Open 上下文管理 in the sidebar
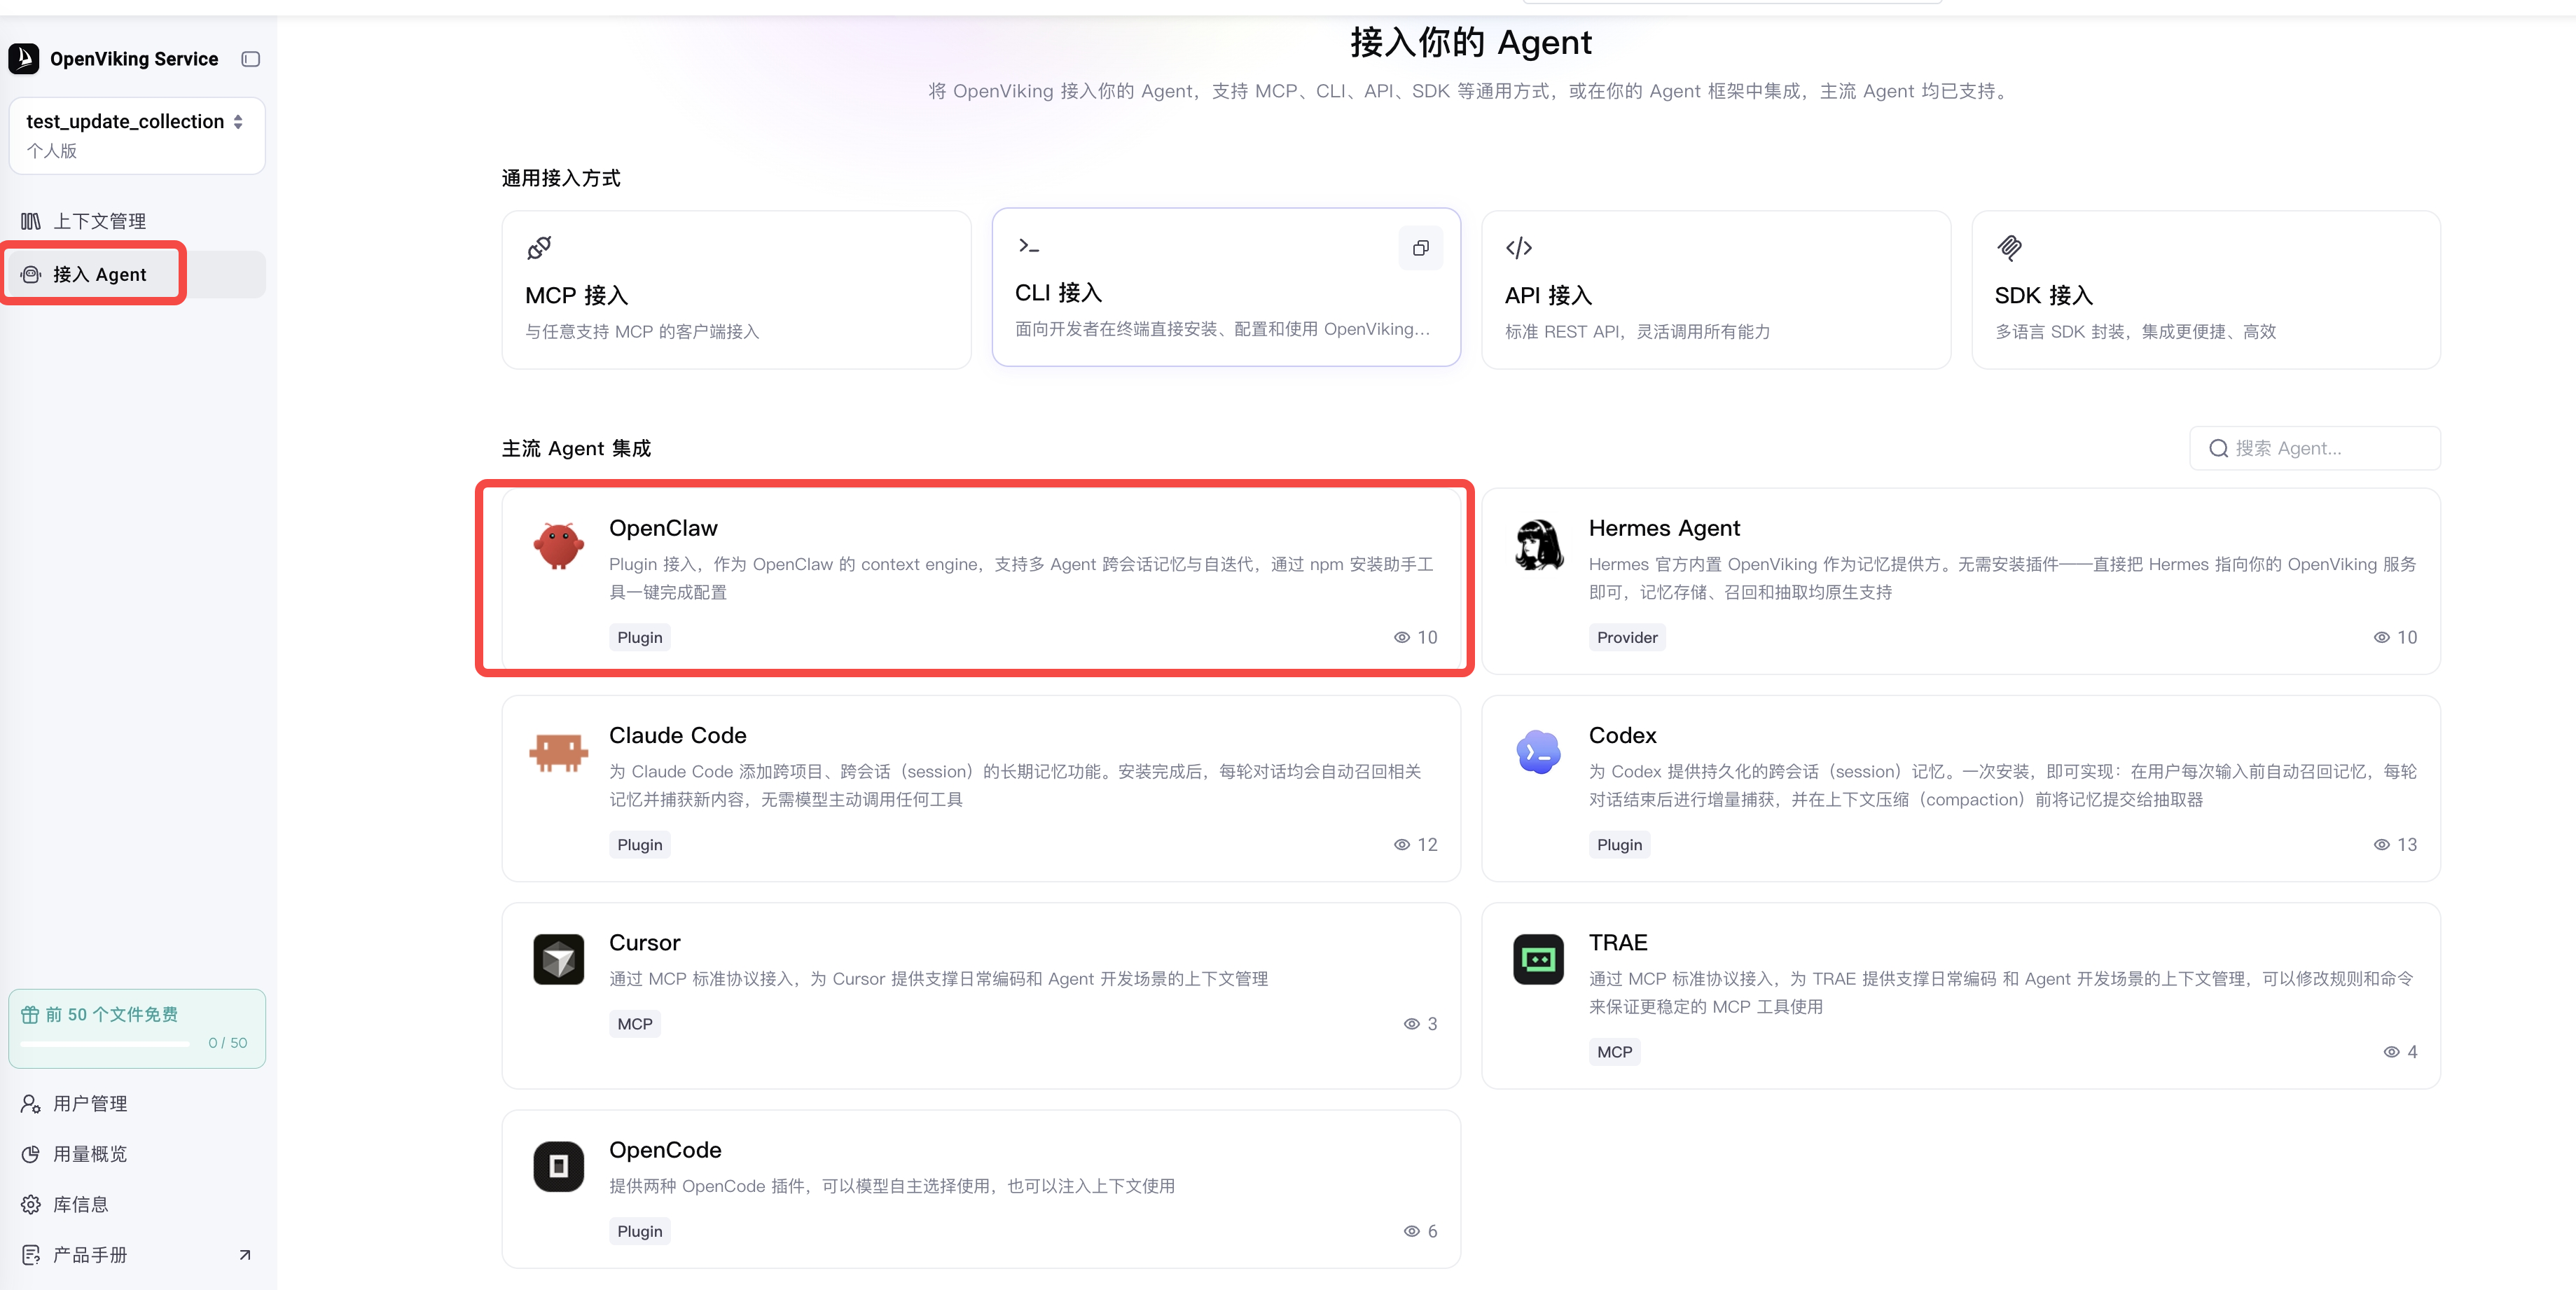Screen dimensions: 2576x1290 pos(137,221)
